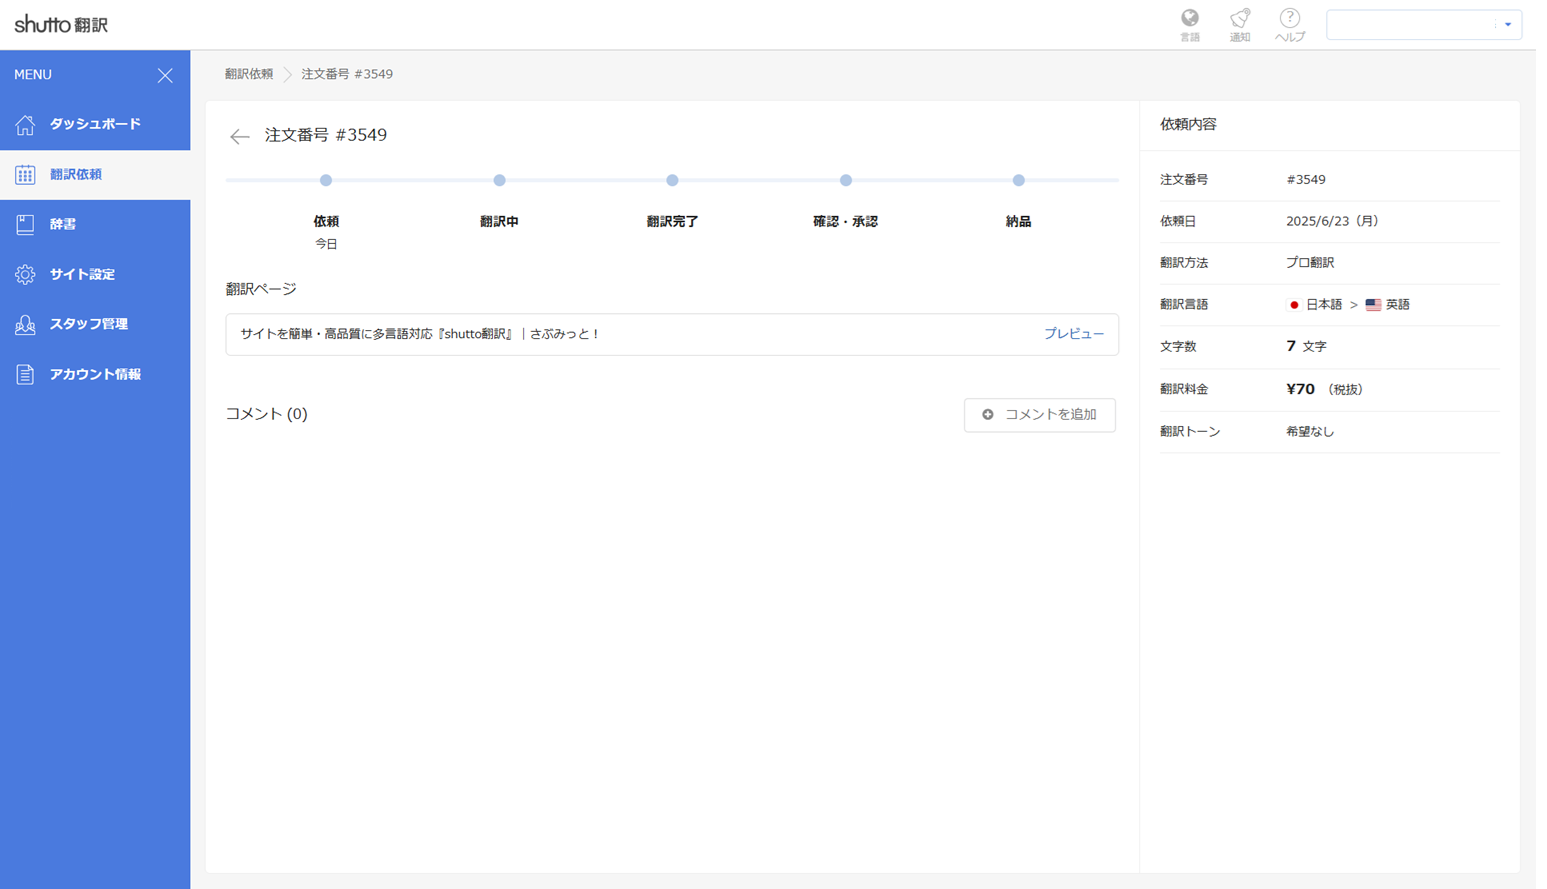Open the 言語 globe icon
1547x889 pixels.
click(x=1189, y=25)
